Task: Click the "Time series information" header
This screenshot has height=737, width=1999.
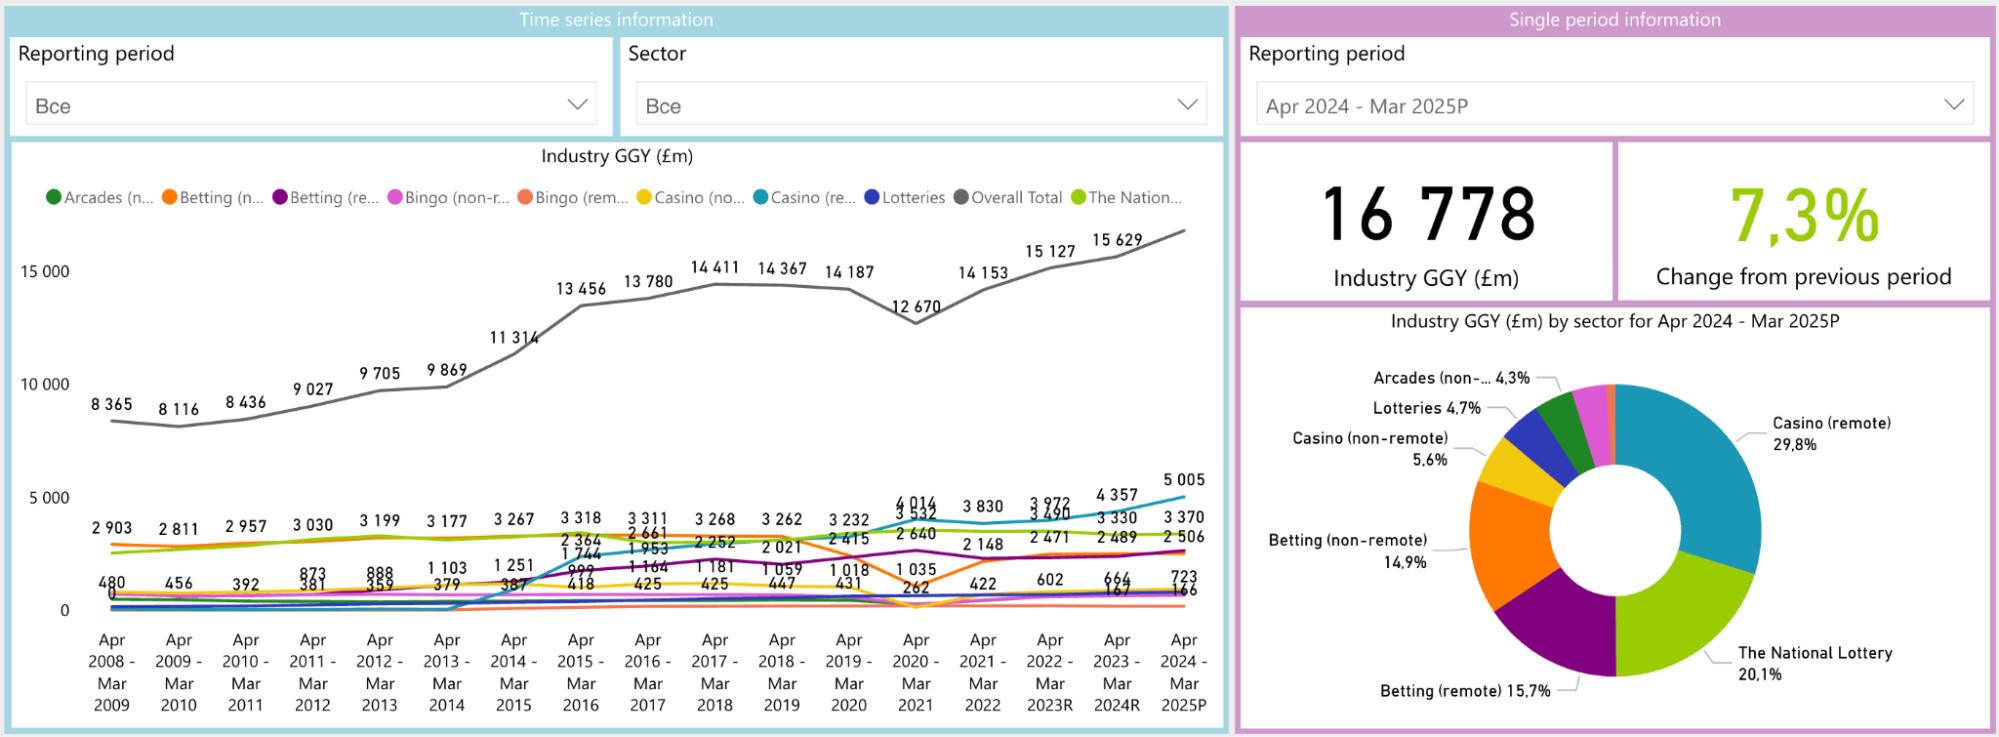Action: point(616,20)
